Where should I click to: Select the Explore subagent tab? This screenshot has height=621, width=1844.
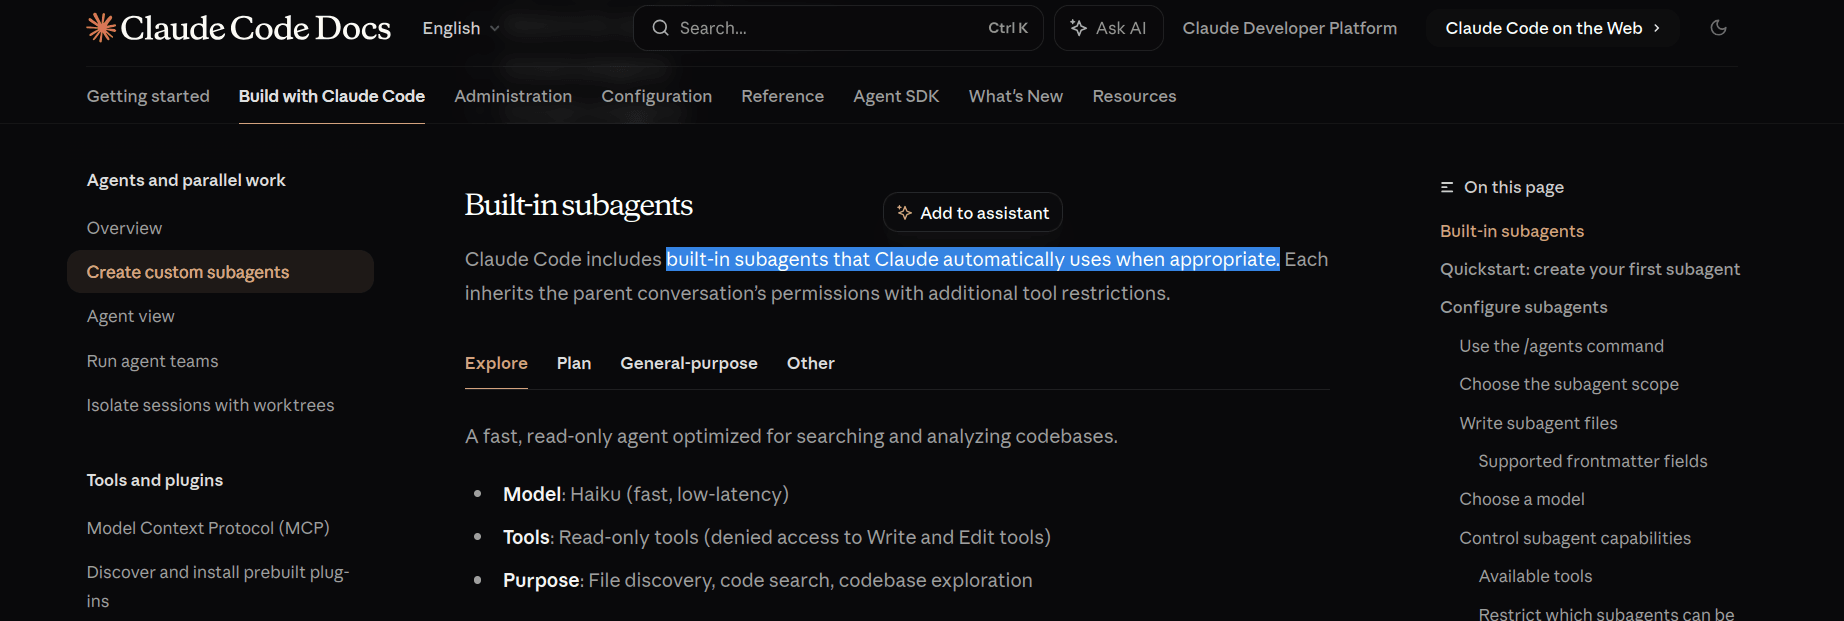tap(496, 363)
